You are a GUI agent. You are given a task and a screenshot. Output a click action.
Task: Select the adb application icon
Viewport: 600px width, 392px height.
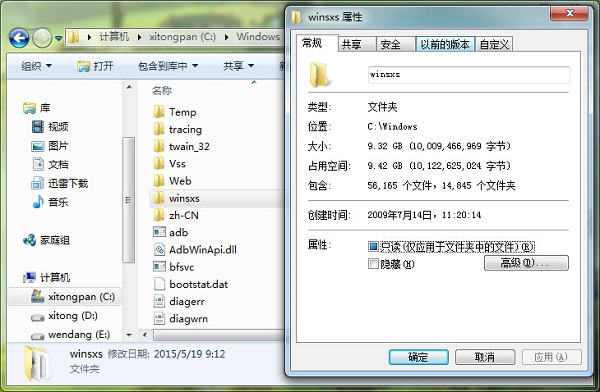[x=159, y=232]
